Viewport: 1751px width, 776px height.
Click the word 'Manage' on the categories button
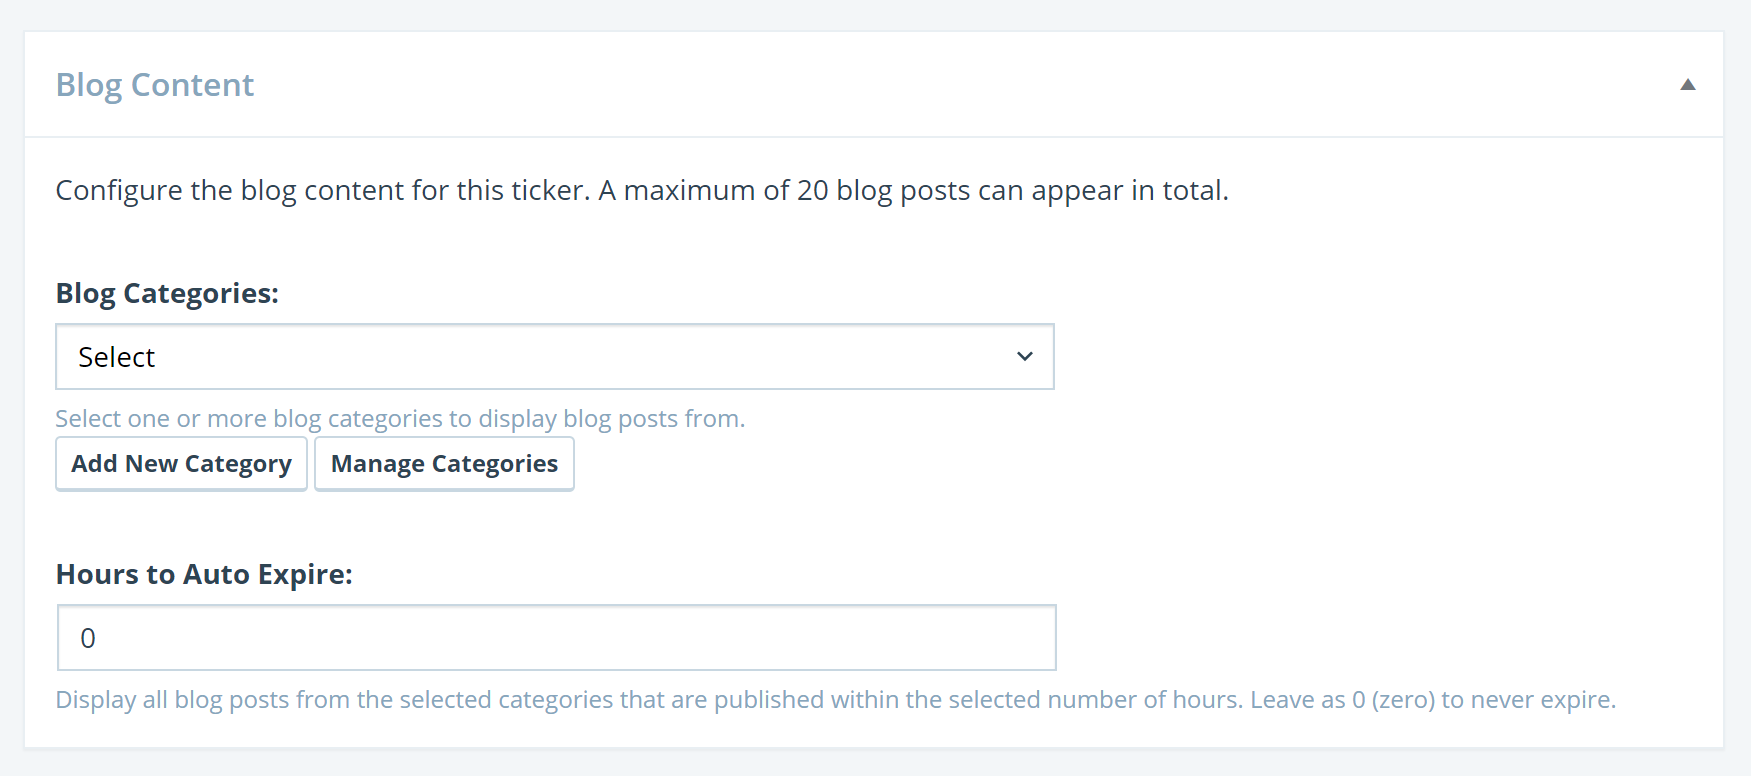[x=378, y=464]
